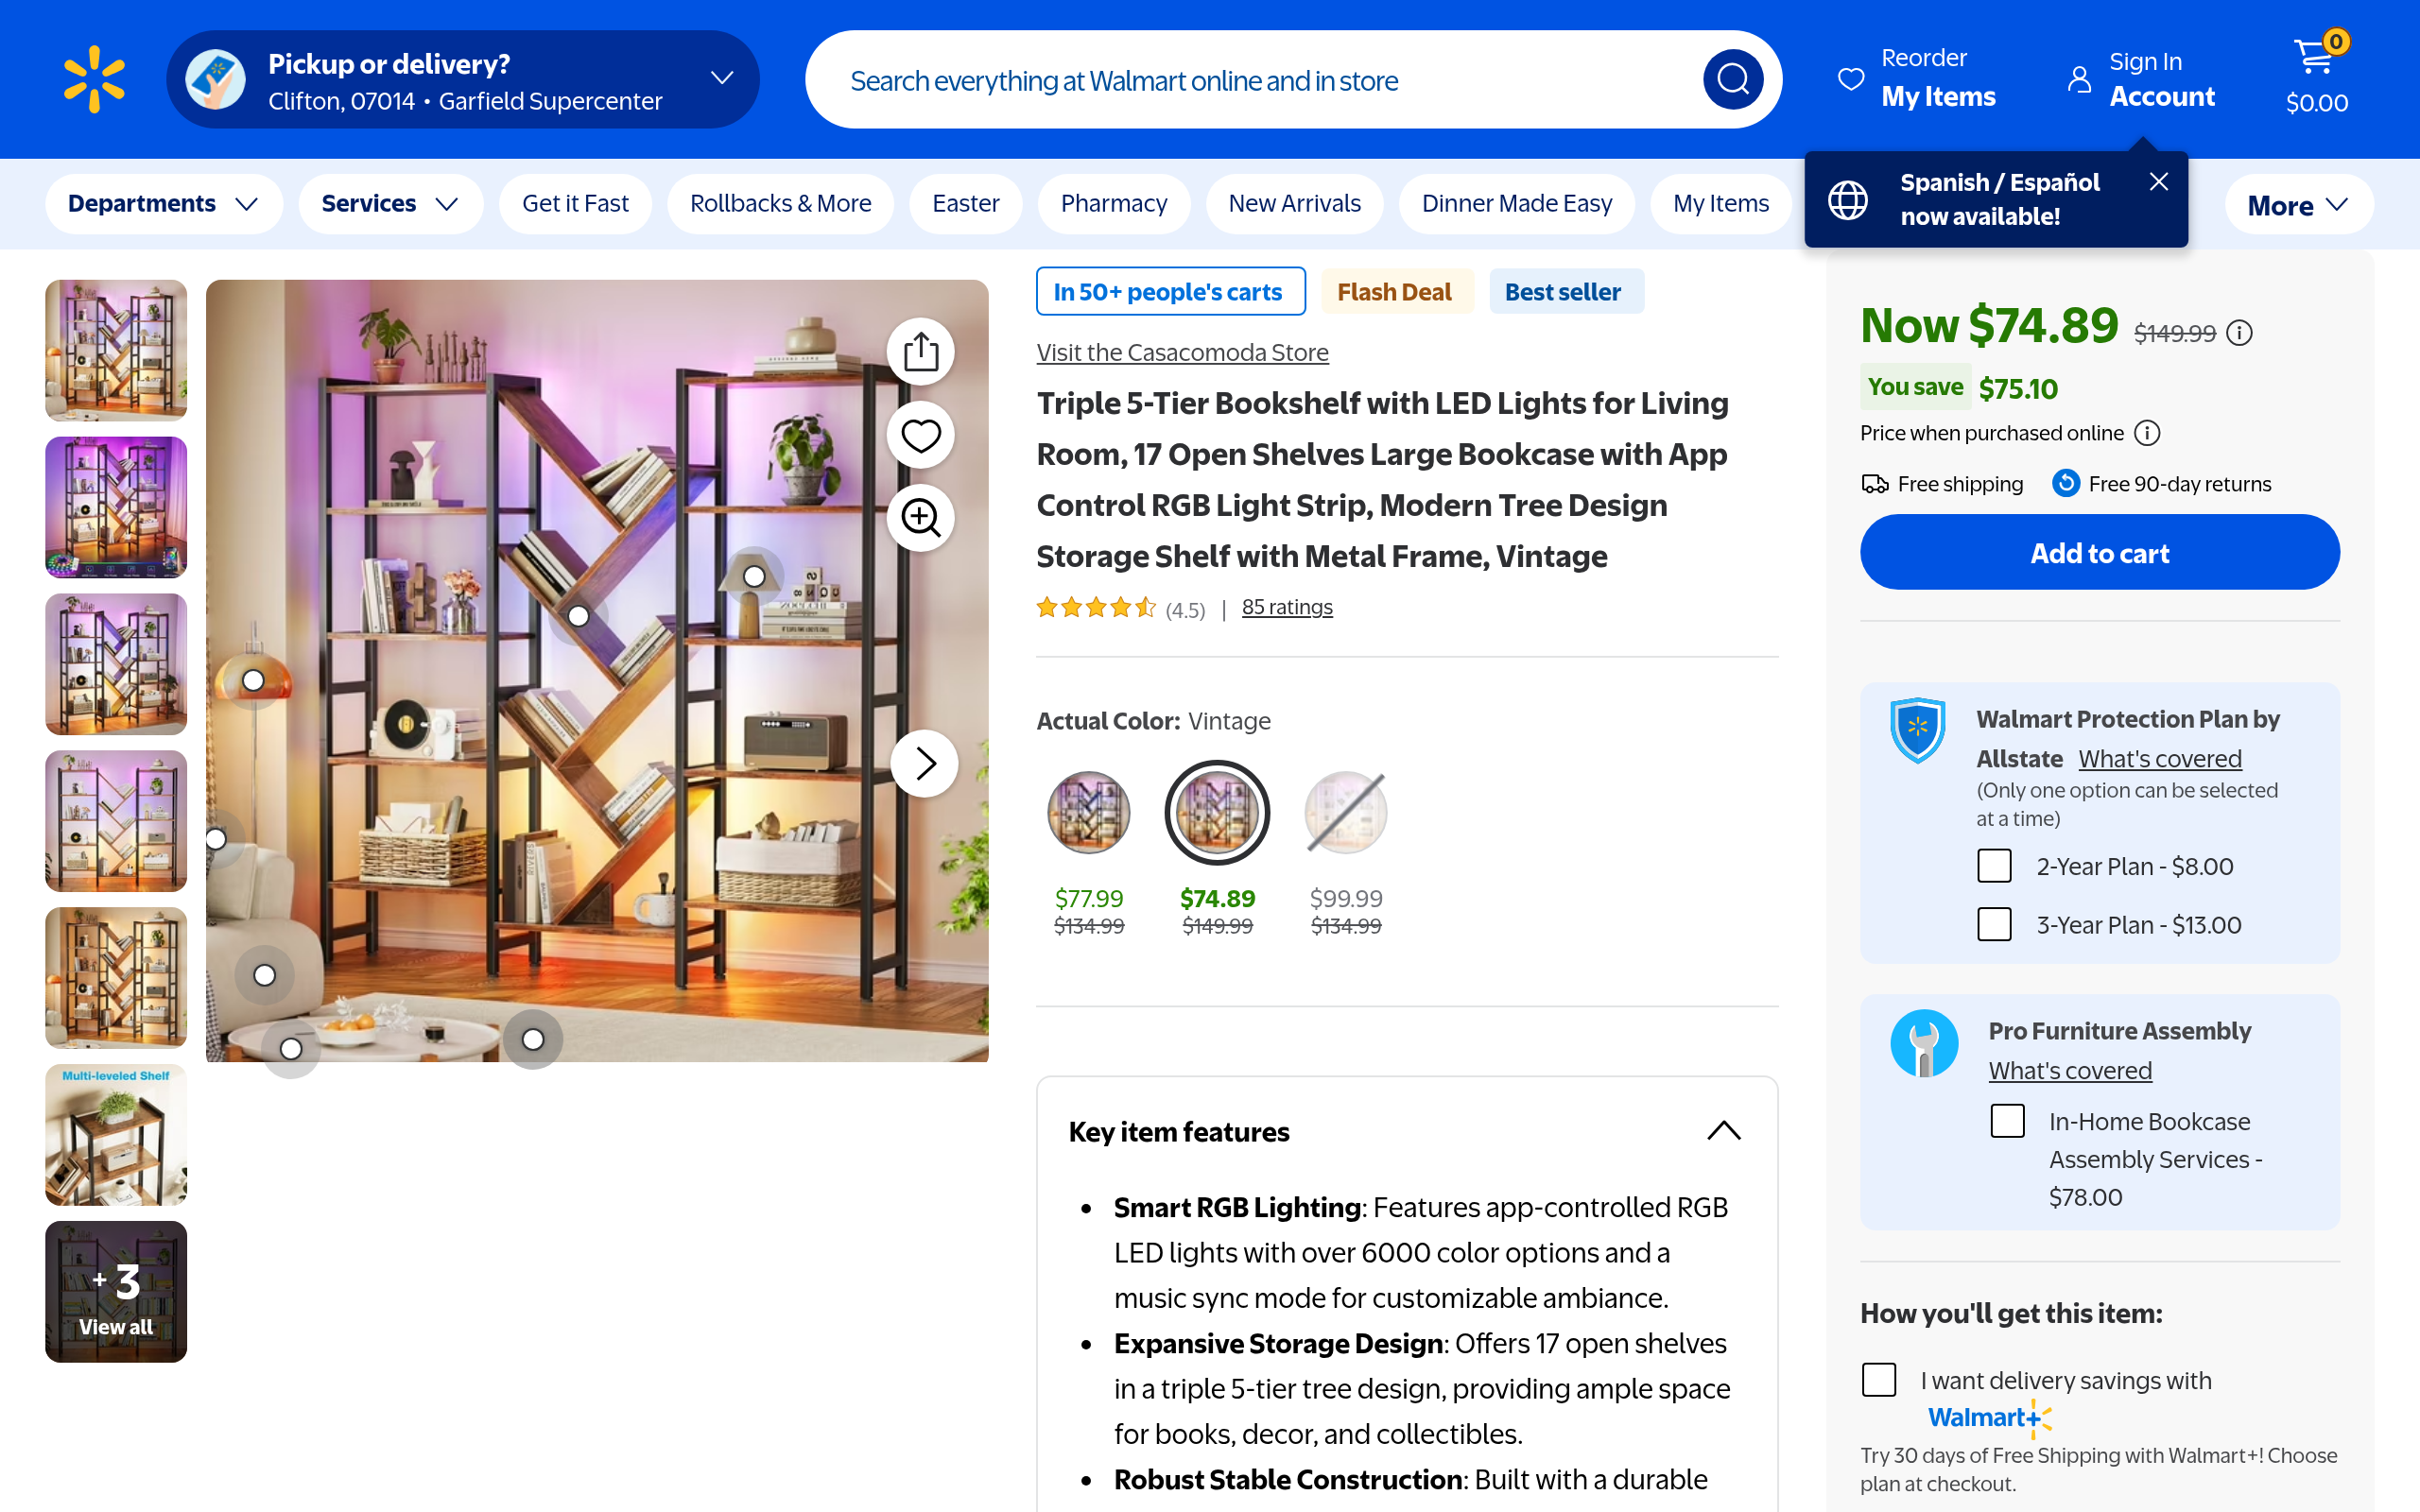Open the +3 View all thumbnail
This screenshot has height=1512, width=2420.
pos(116,1291)
